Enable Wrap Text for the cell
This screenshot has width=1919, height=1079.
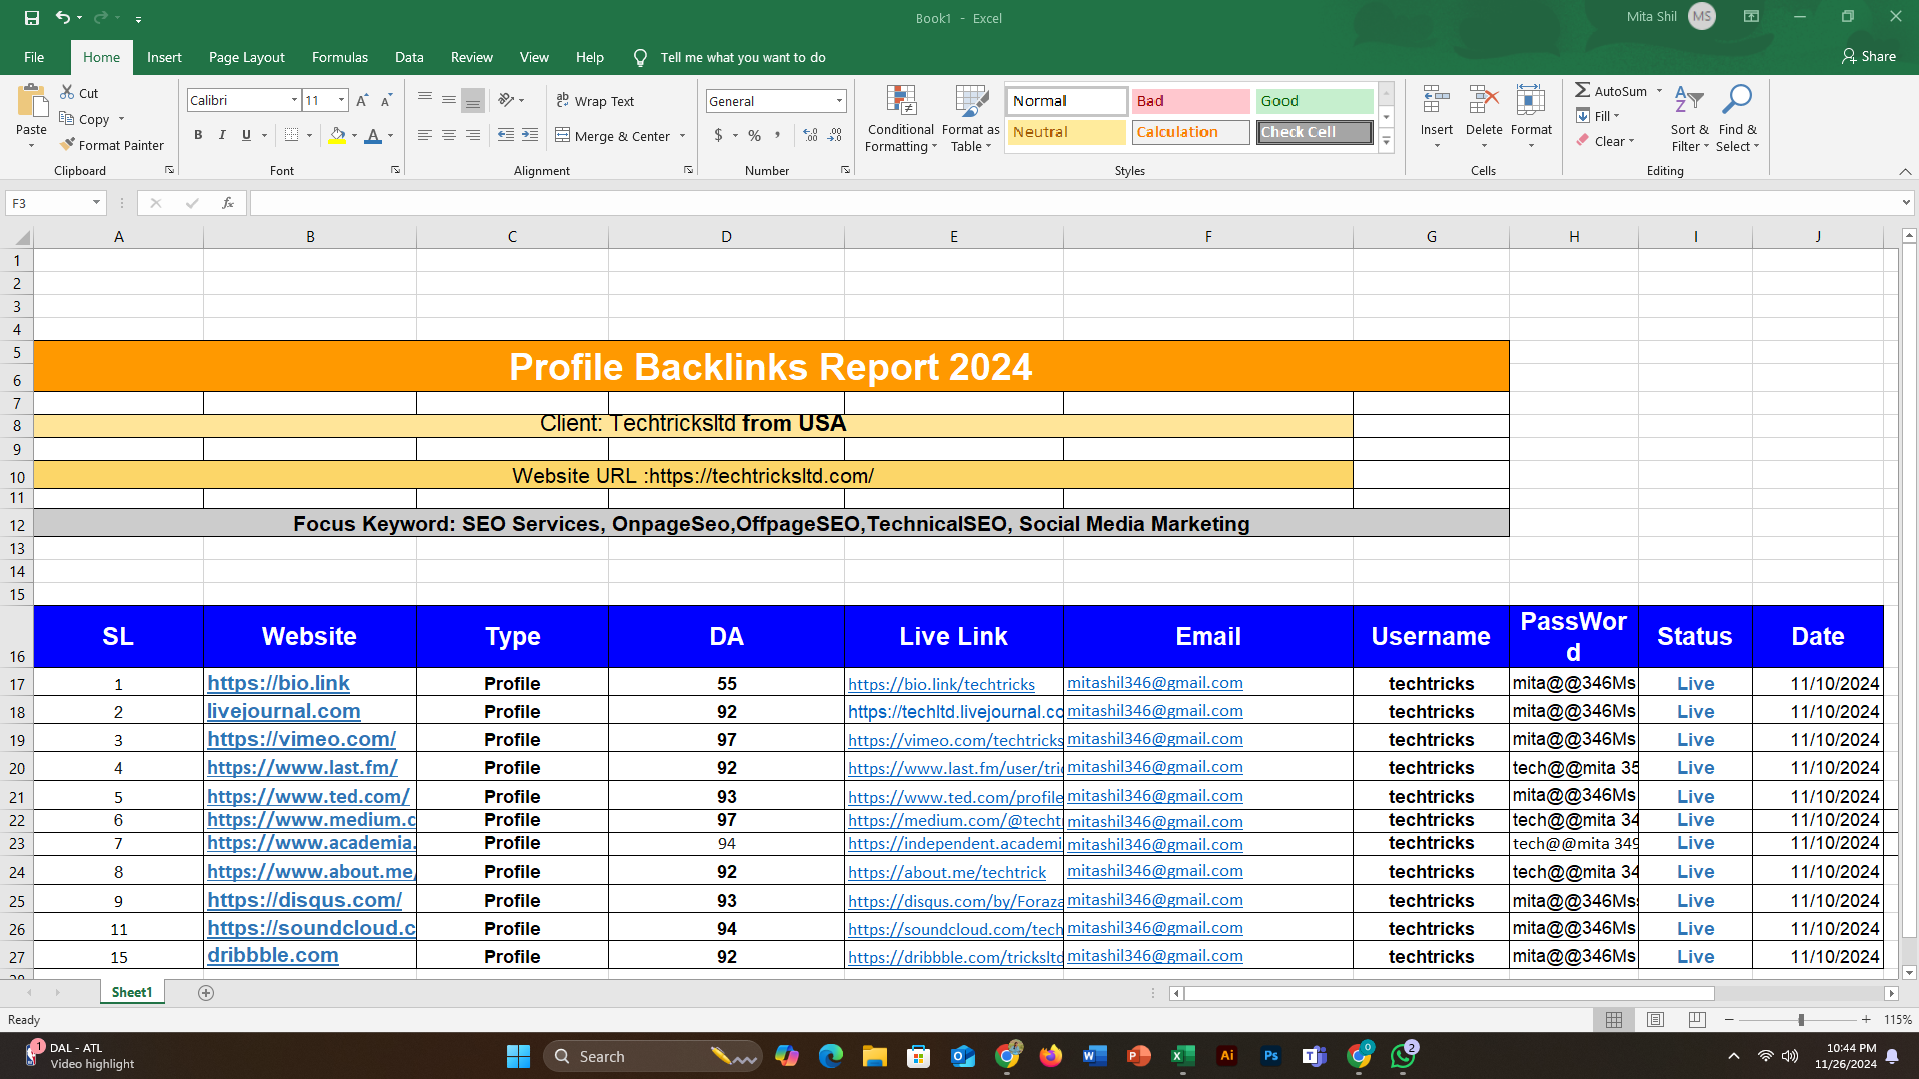coord(595,101)
